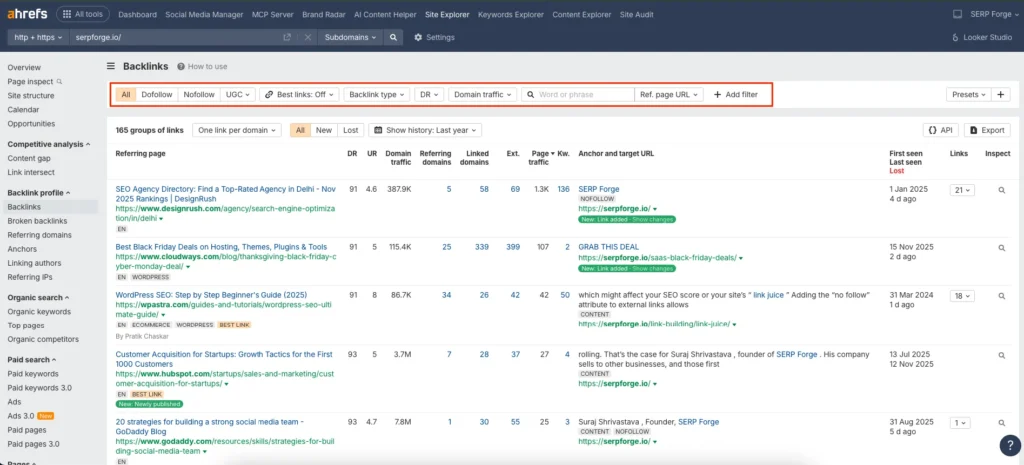Open Referring domains in the sidebar
This screenshot has width=1024, height=465.
(37, 235)
